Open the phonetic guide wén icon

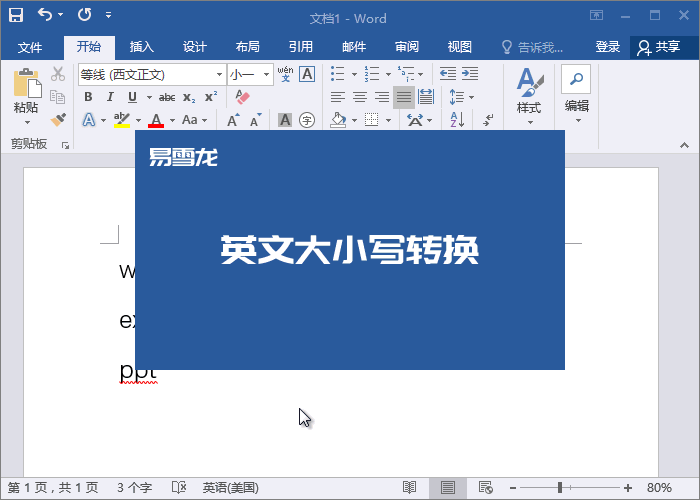click(x=285, y=74)
